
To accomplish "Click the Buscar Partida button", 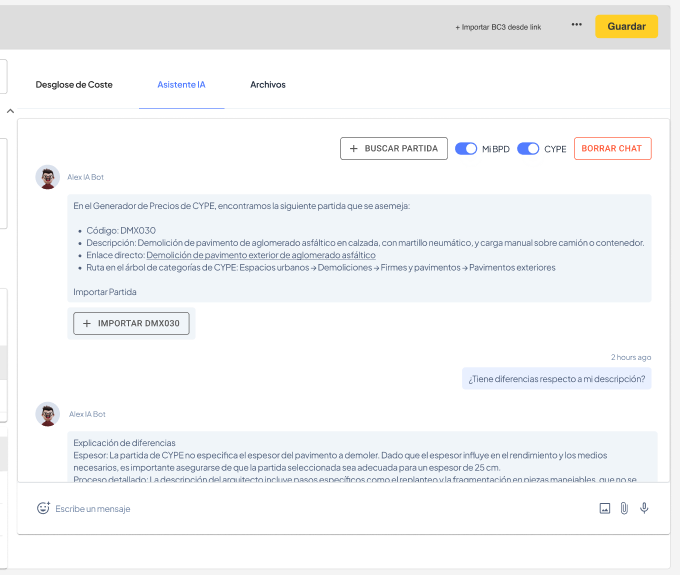I will (x=393, y=149).
